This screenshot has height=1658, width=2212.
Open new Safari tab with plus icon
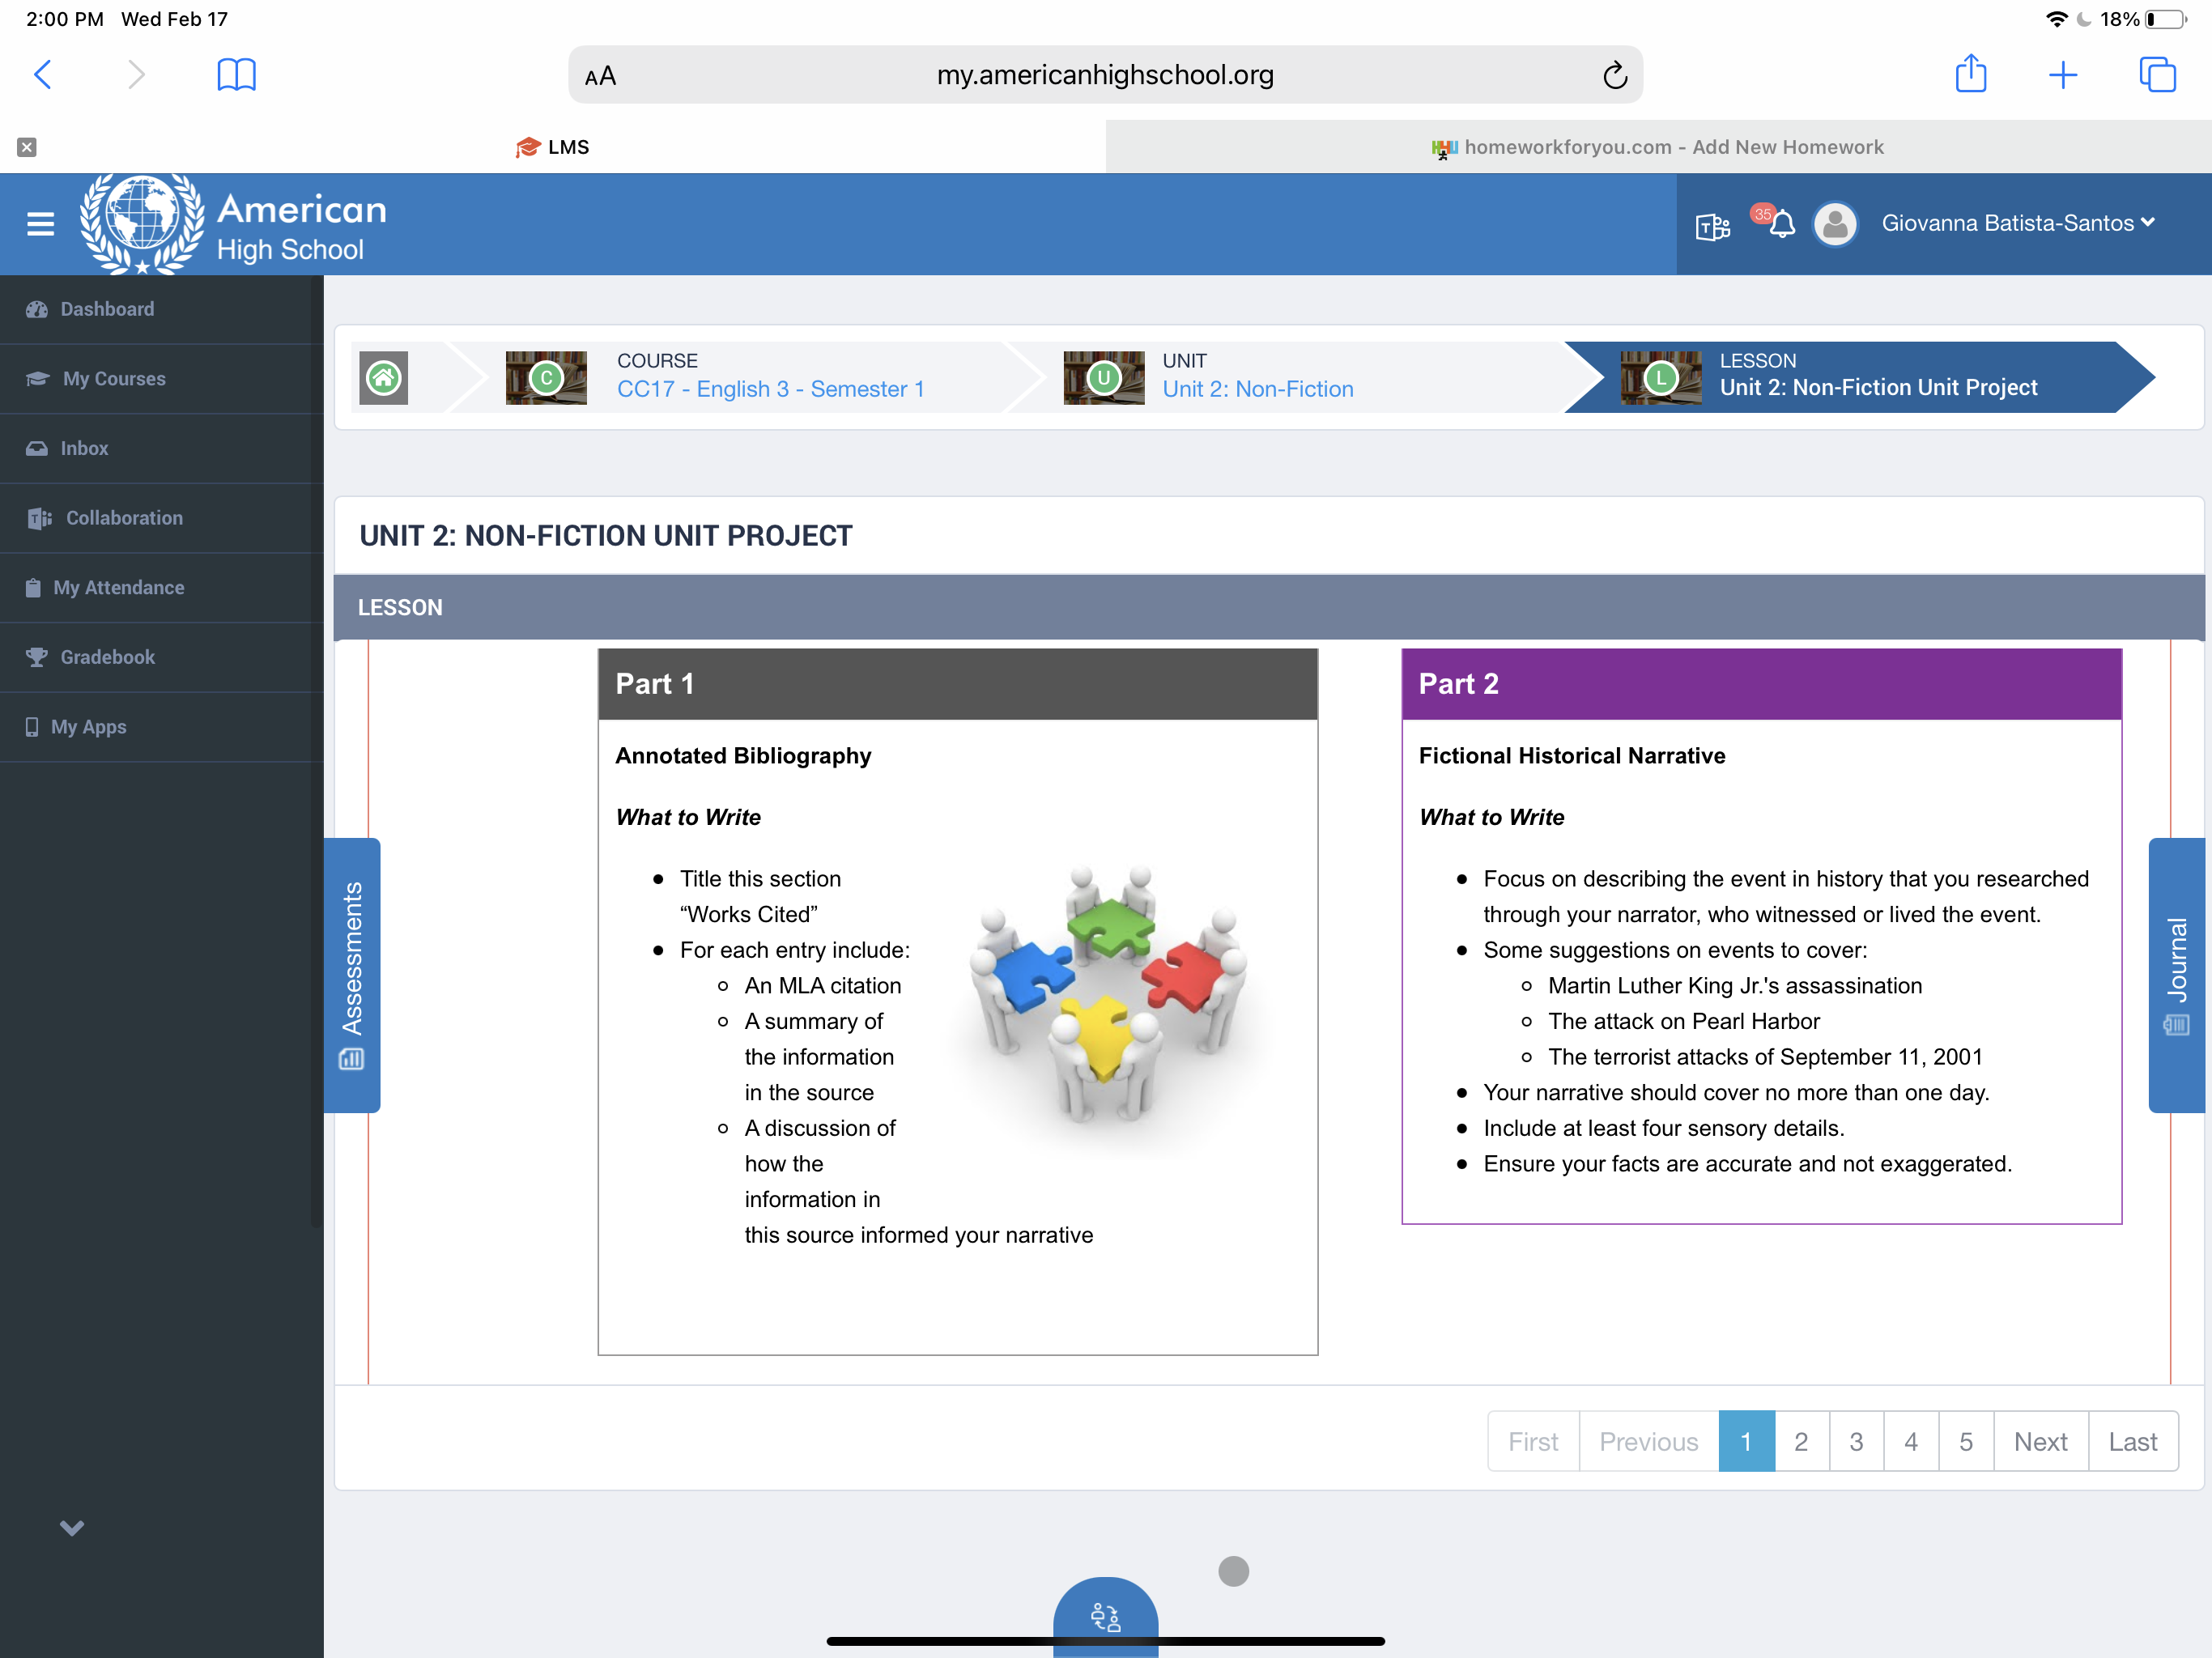[2062, 75]
